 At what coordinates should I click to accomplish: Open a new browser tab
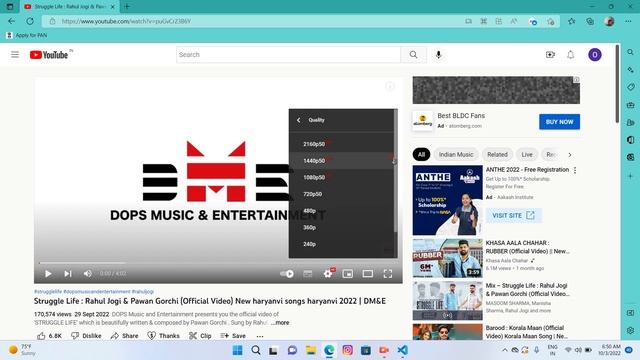(127, 7)
